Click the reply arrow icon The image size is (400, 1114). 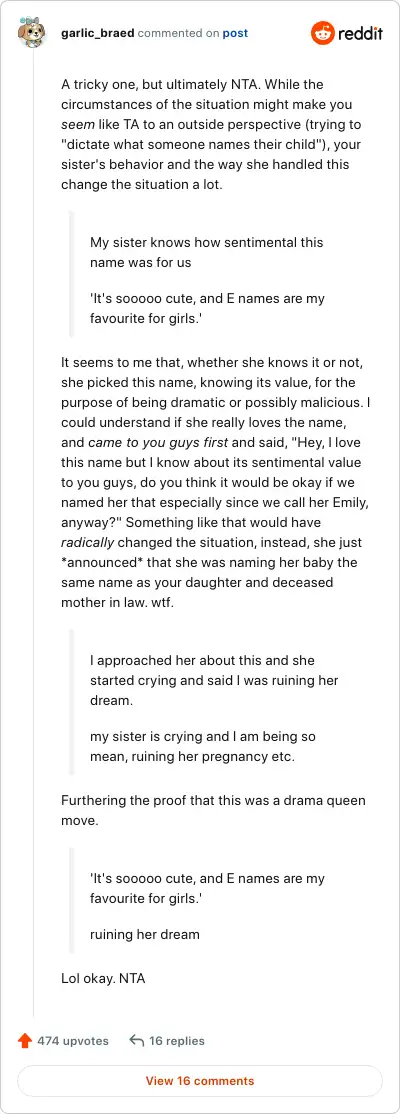click(x=136, y=1041)
